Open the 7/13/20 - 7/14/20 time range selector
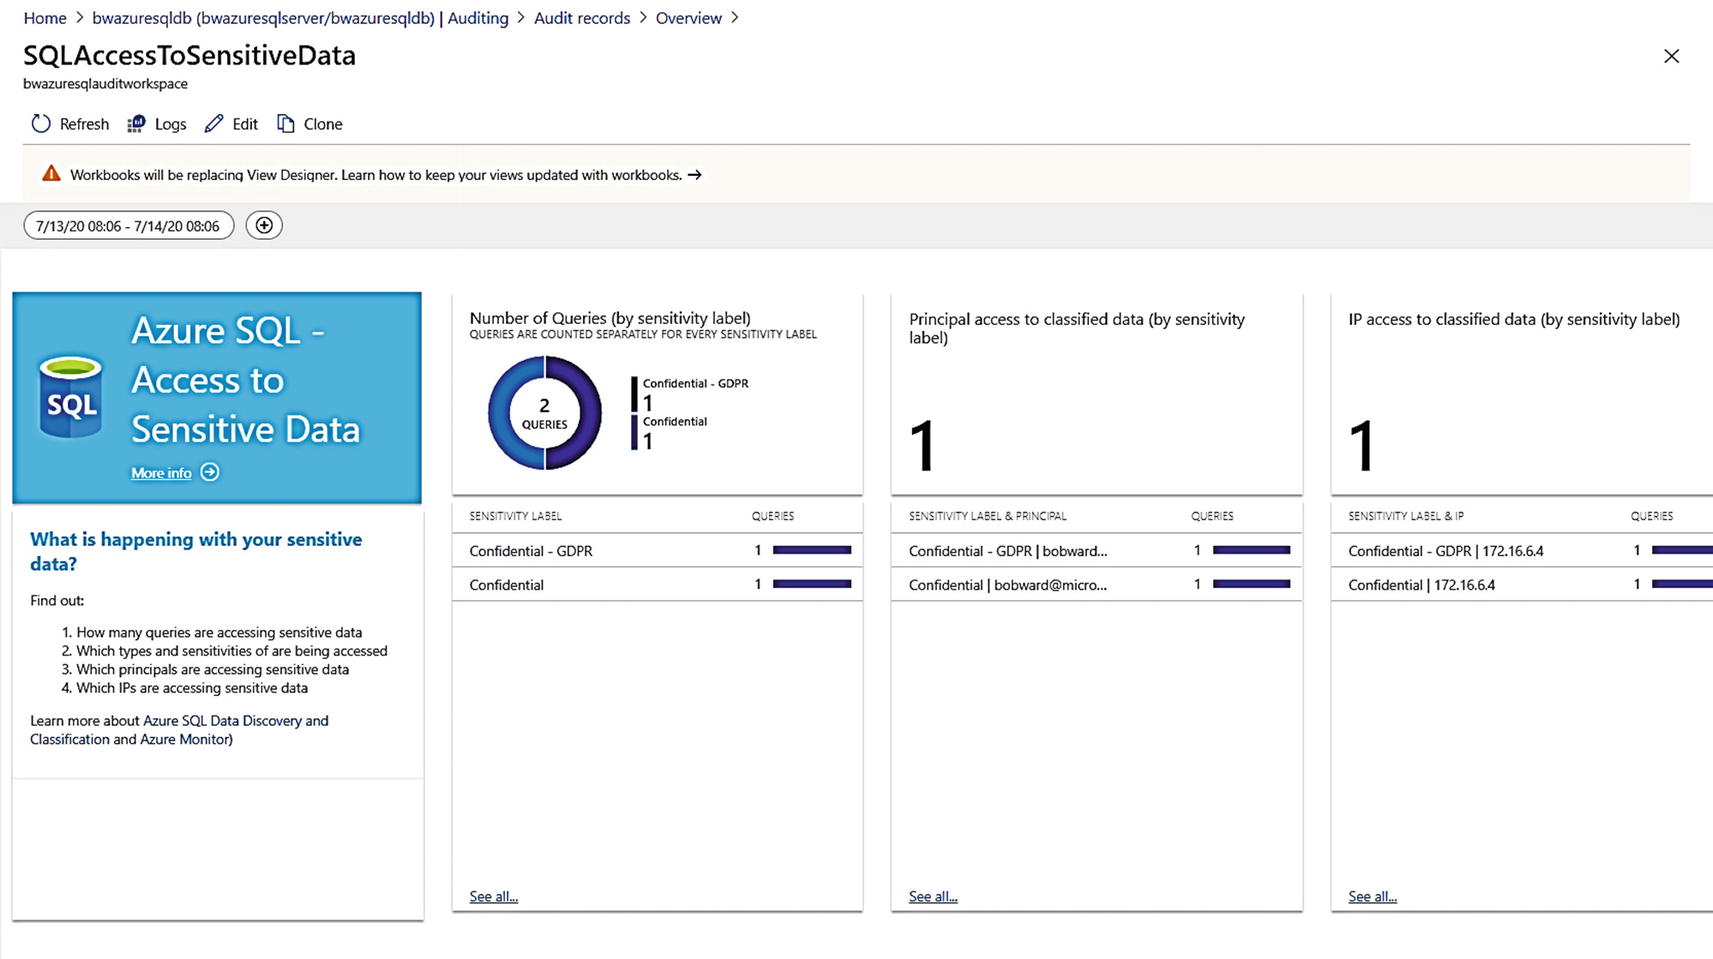This screenshot has height=959, width=1713. [129, 226]
